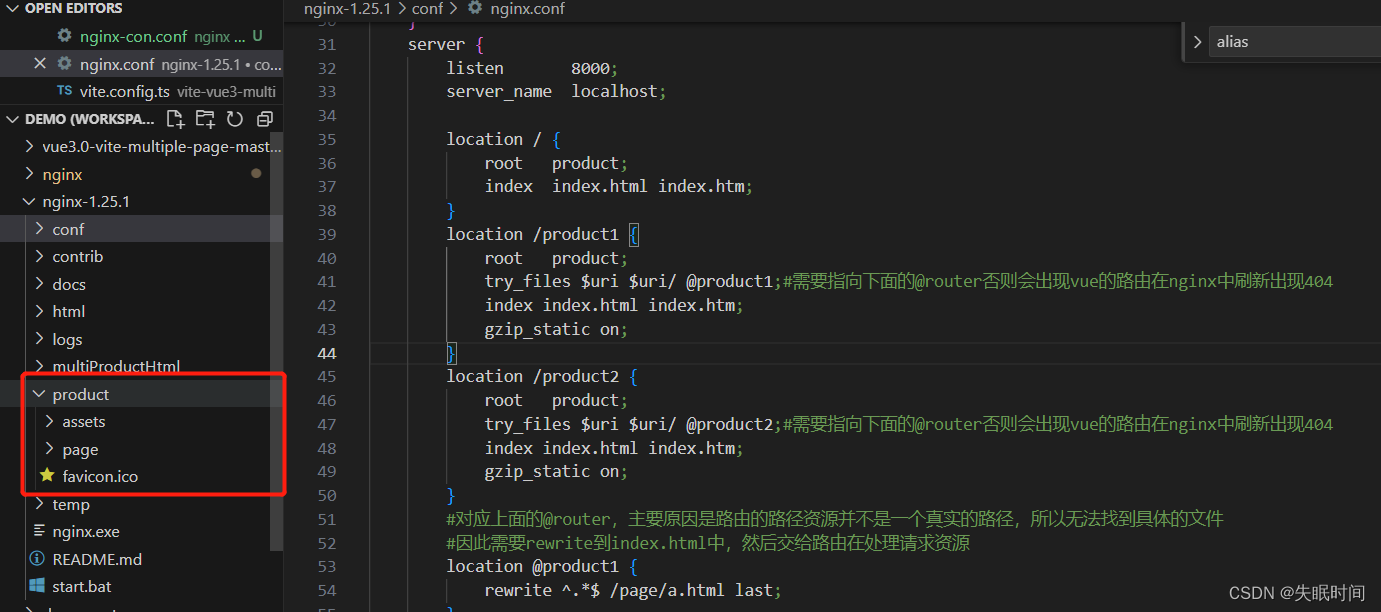Click the New Folder icon in explorer header

click(205, 119)
